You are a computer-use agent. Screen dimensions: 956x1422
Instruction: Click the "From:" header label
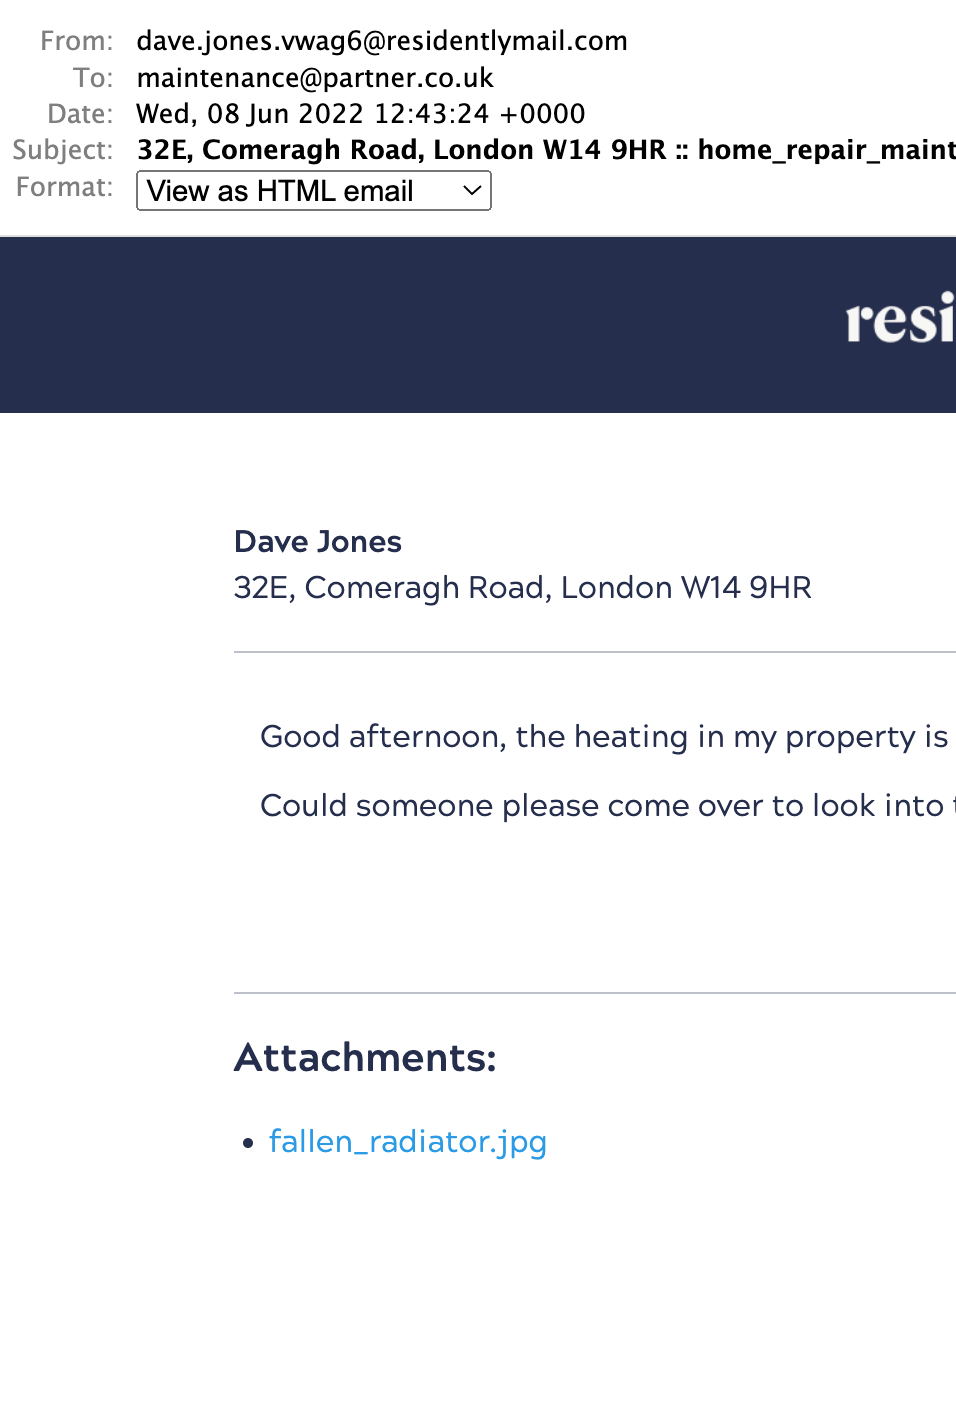[76, 41]
